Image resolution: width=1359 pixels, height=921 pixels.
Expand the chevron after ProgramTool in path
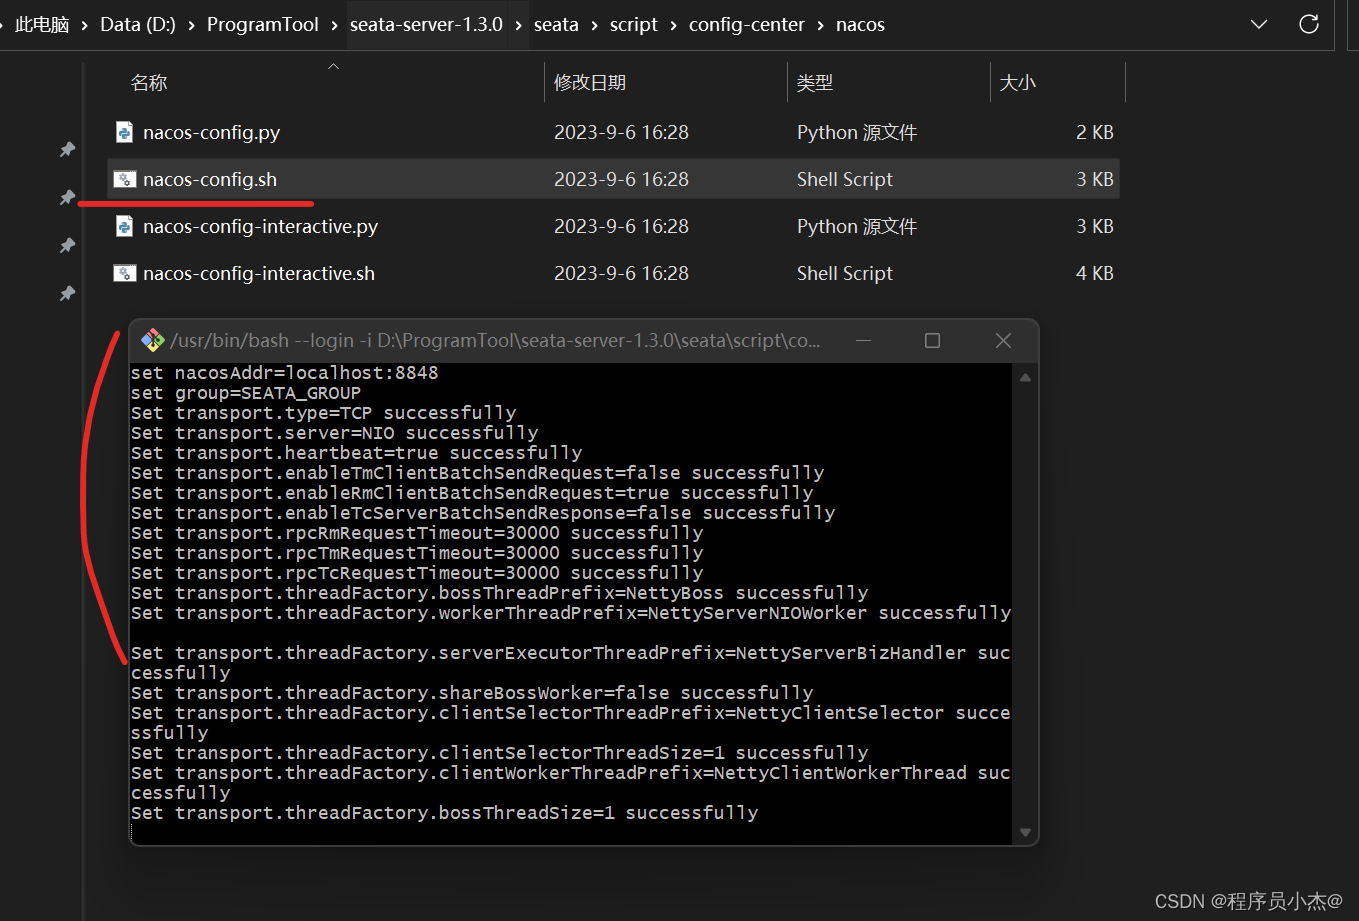[335, 25]
